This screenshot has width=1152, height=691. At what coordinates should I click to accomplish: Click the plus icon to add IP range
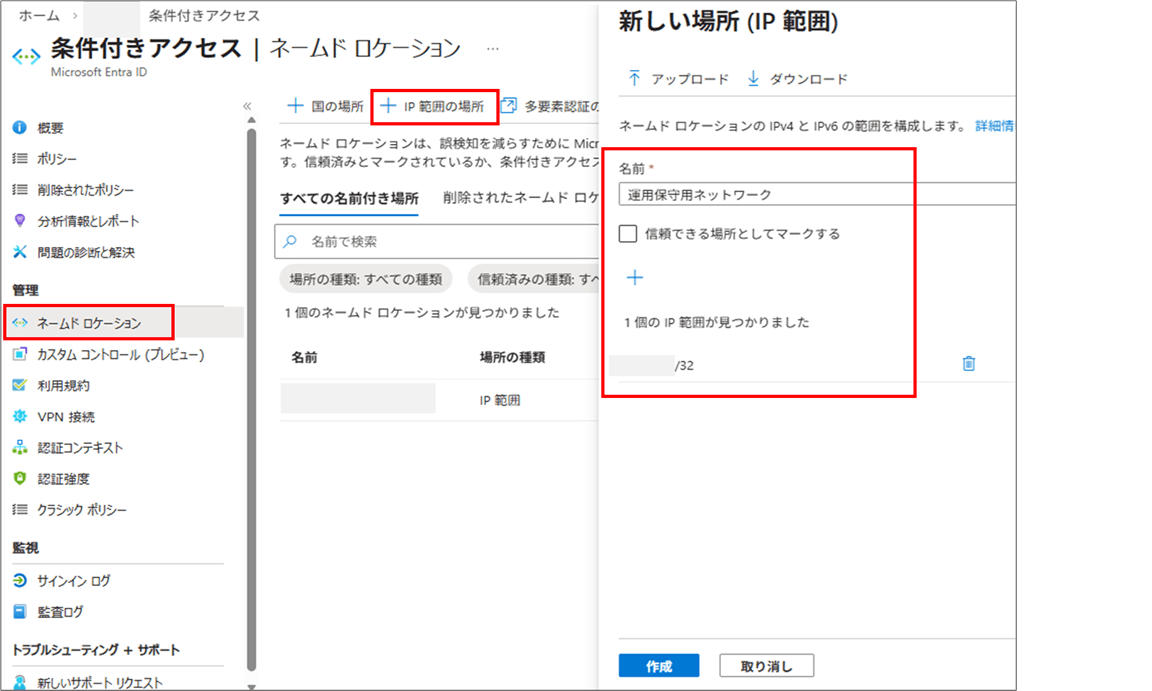634,278
